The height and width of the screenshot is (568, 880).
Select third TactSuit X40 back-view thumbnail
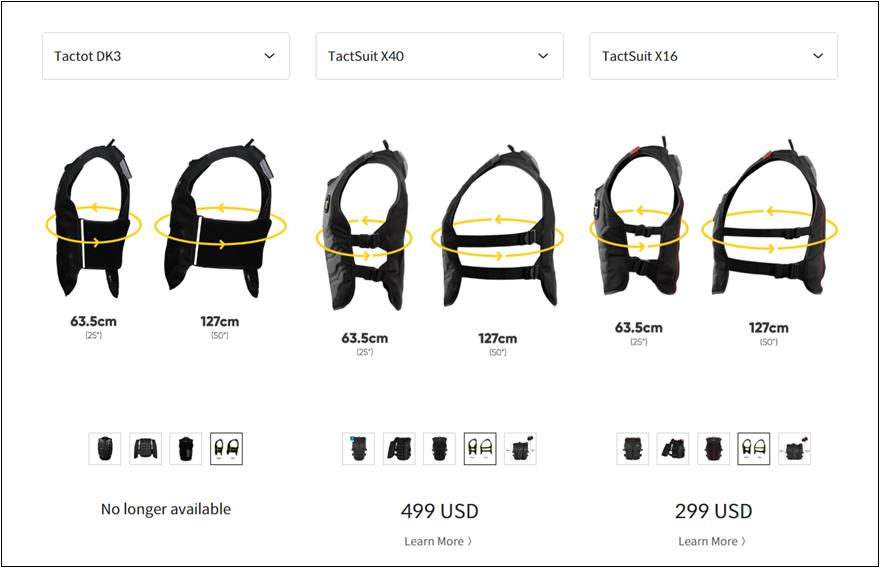click(x=439, y=448)
